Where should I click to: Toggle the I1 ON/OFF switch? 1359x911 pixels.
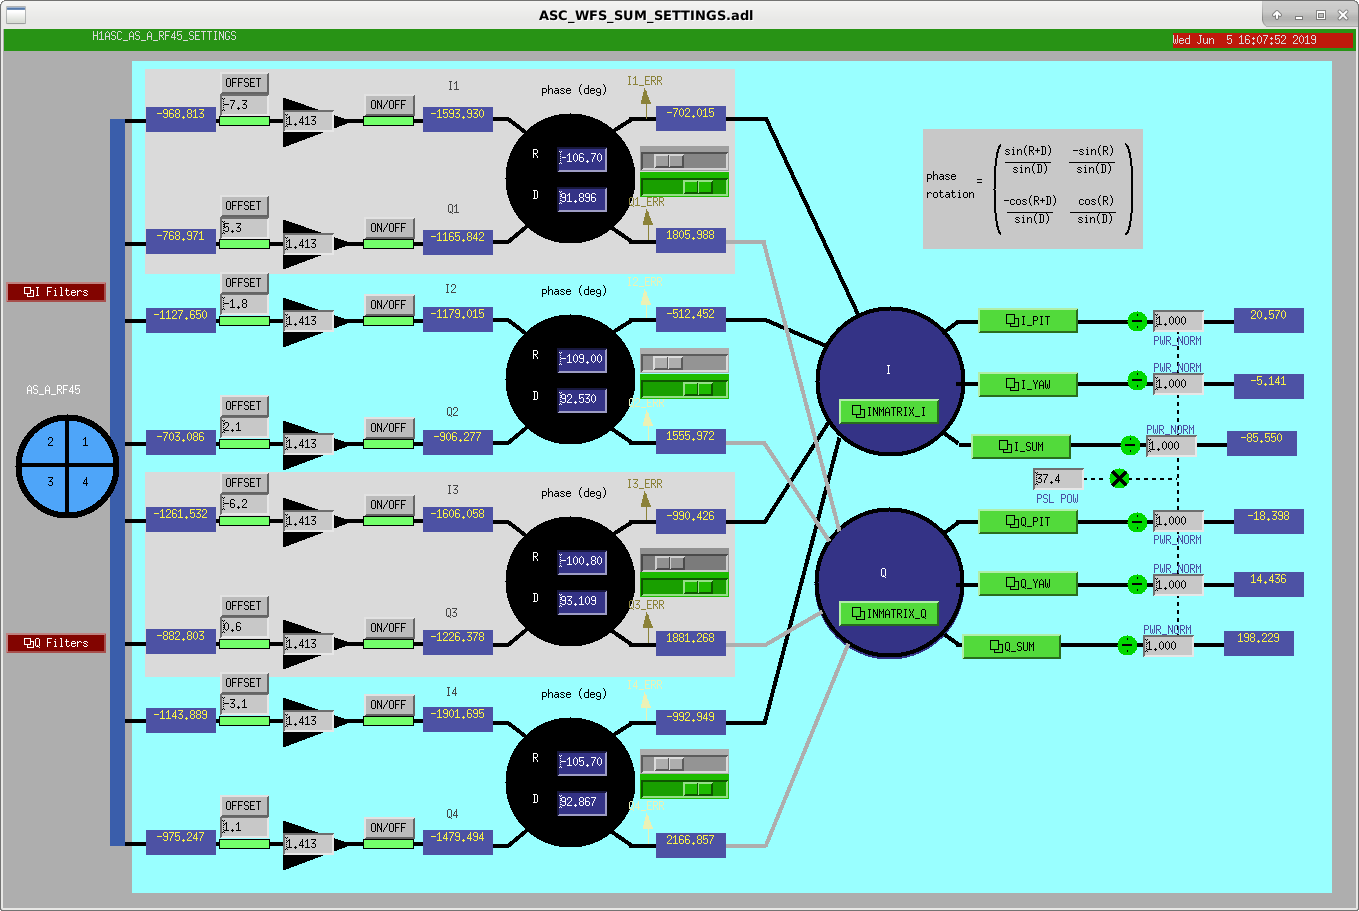pos(388,105)
